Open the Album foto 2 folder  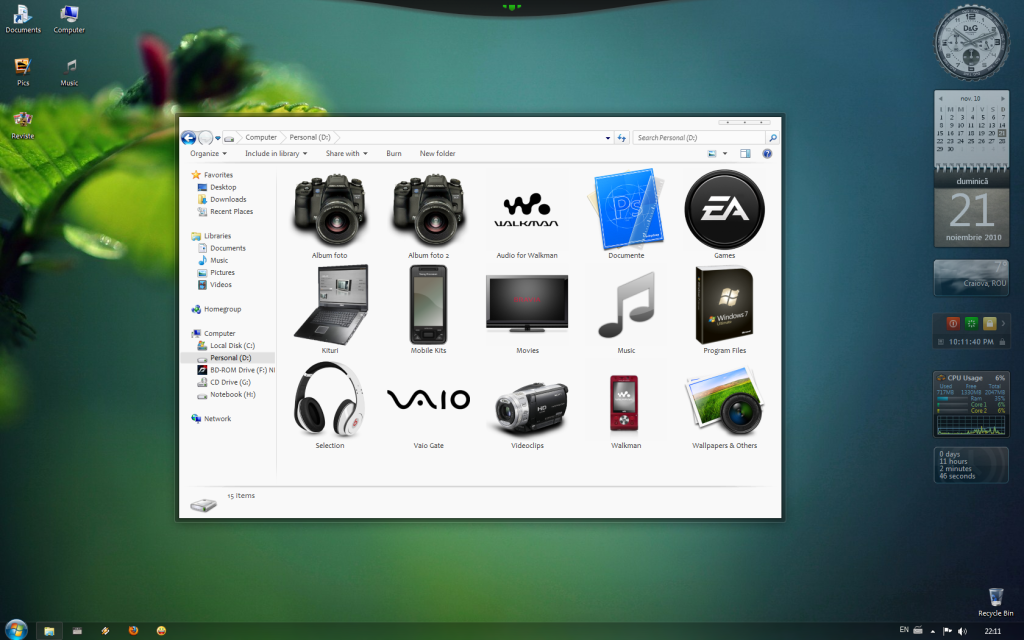[x=428, y=211]
